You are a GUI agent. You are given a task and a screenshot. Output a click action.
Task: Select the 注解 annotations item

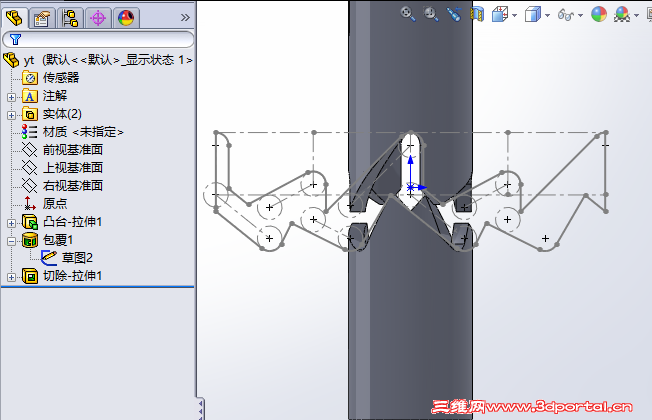tap(45, 96)
